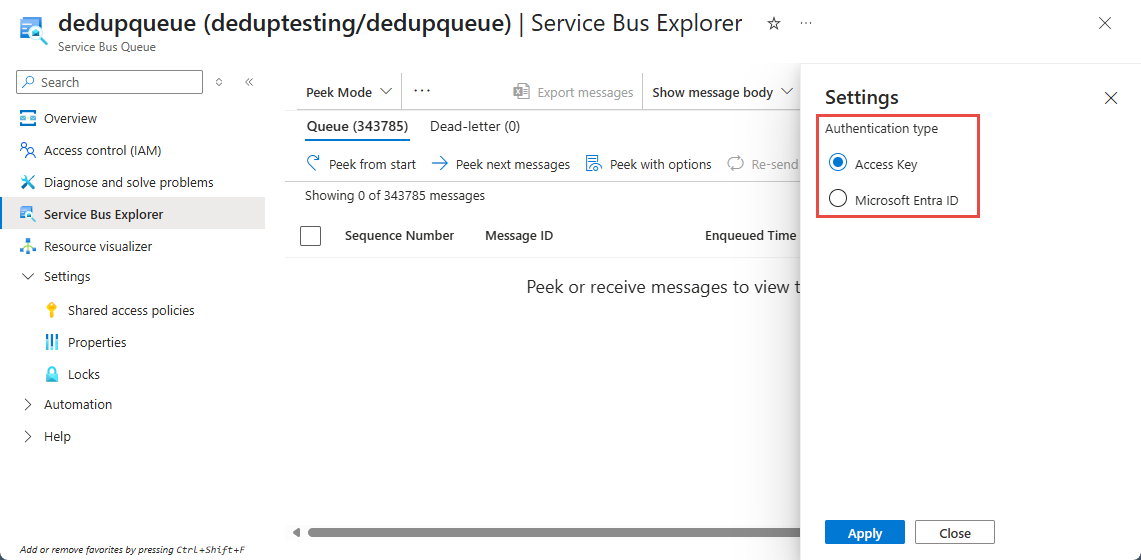This screenshot has width=1141, height=560.
Task: Check the select-all messages checkbox
Action: point(311,236)
